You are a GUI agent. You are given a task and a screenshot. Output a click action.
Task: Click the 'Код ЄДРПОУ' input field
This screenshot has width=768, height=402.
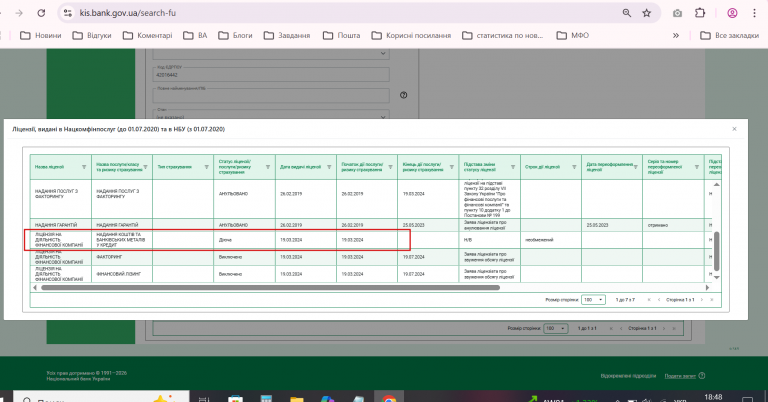pyautogui.click(x=271, y=74)
